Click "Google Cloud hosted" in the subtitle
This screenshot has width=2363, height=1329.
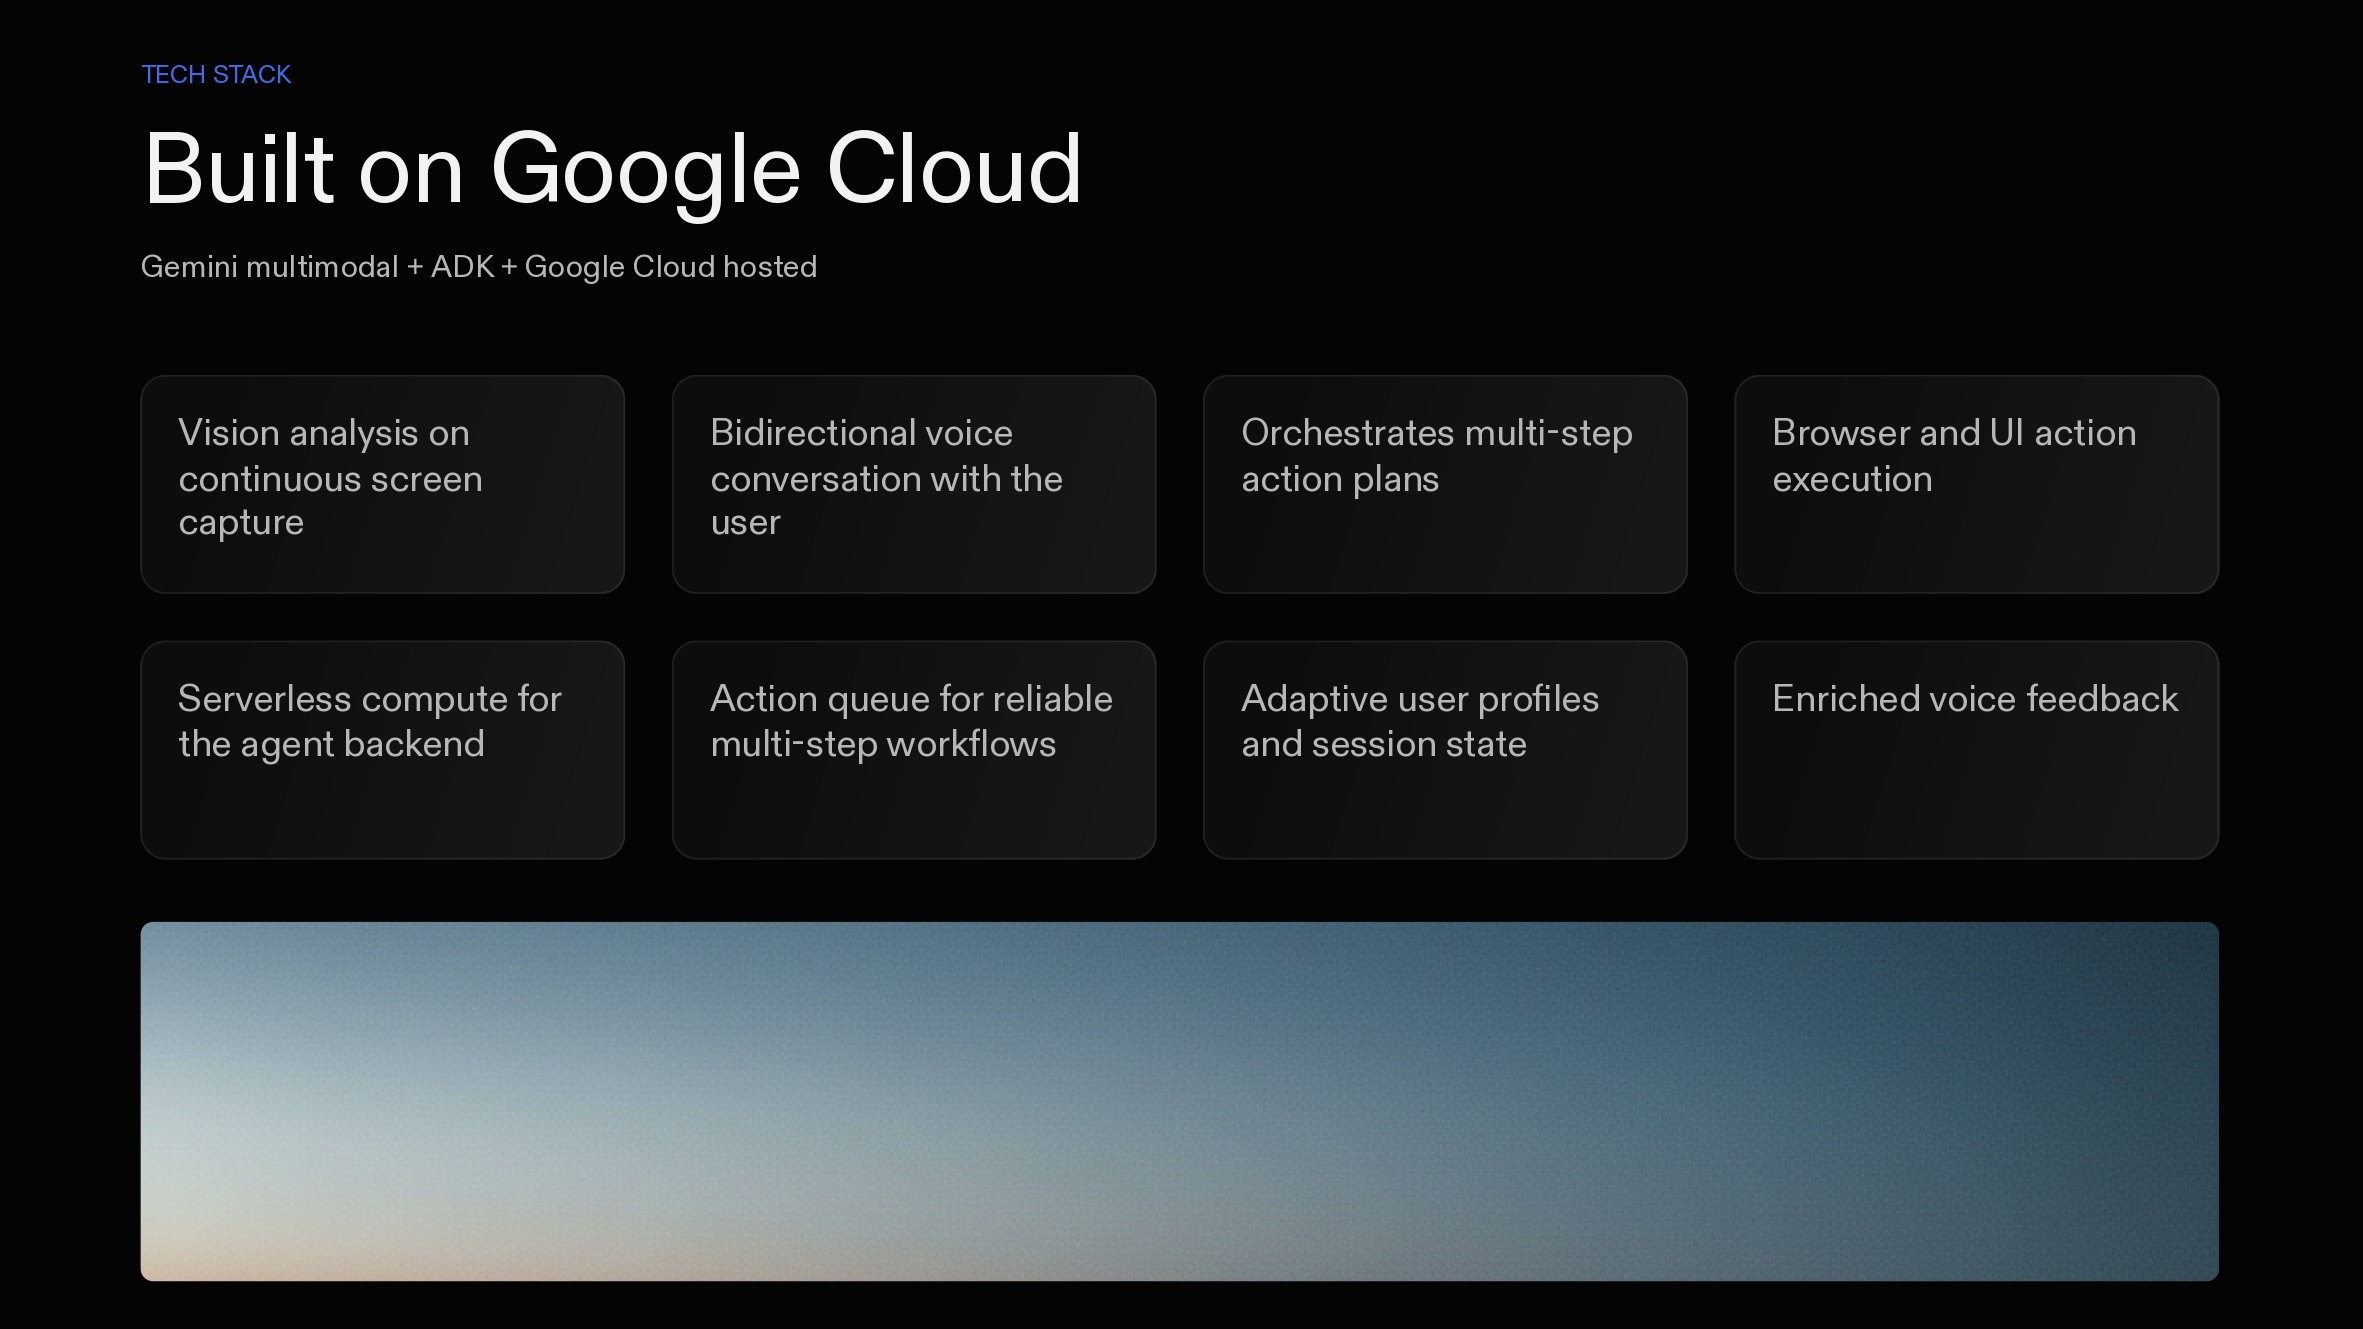click(x=670, y=267)
